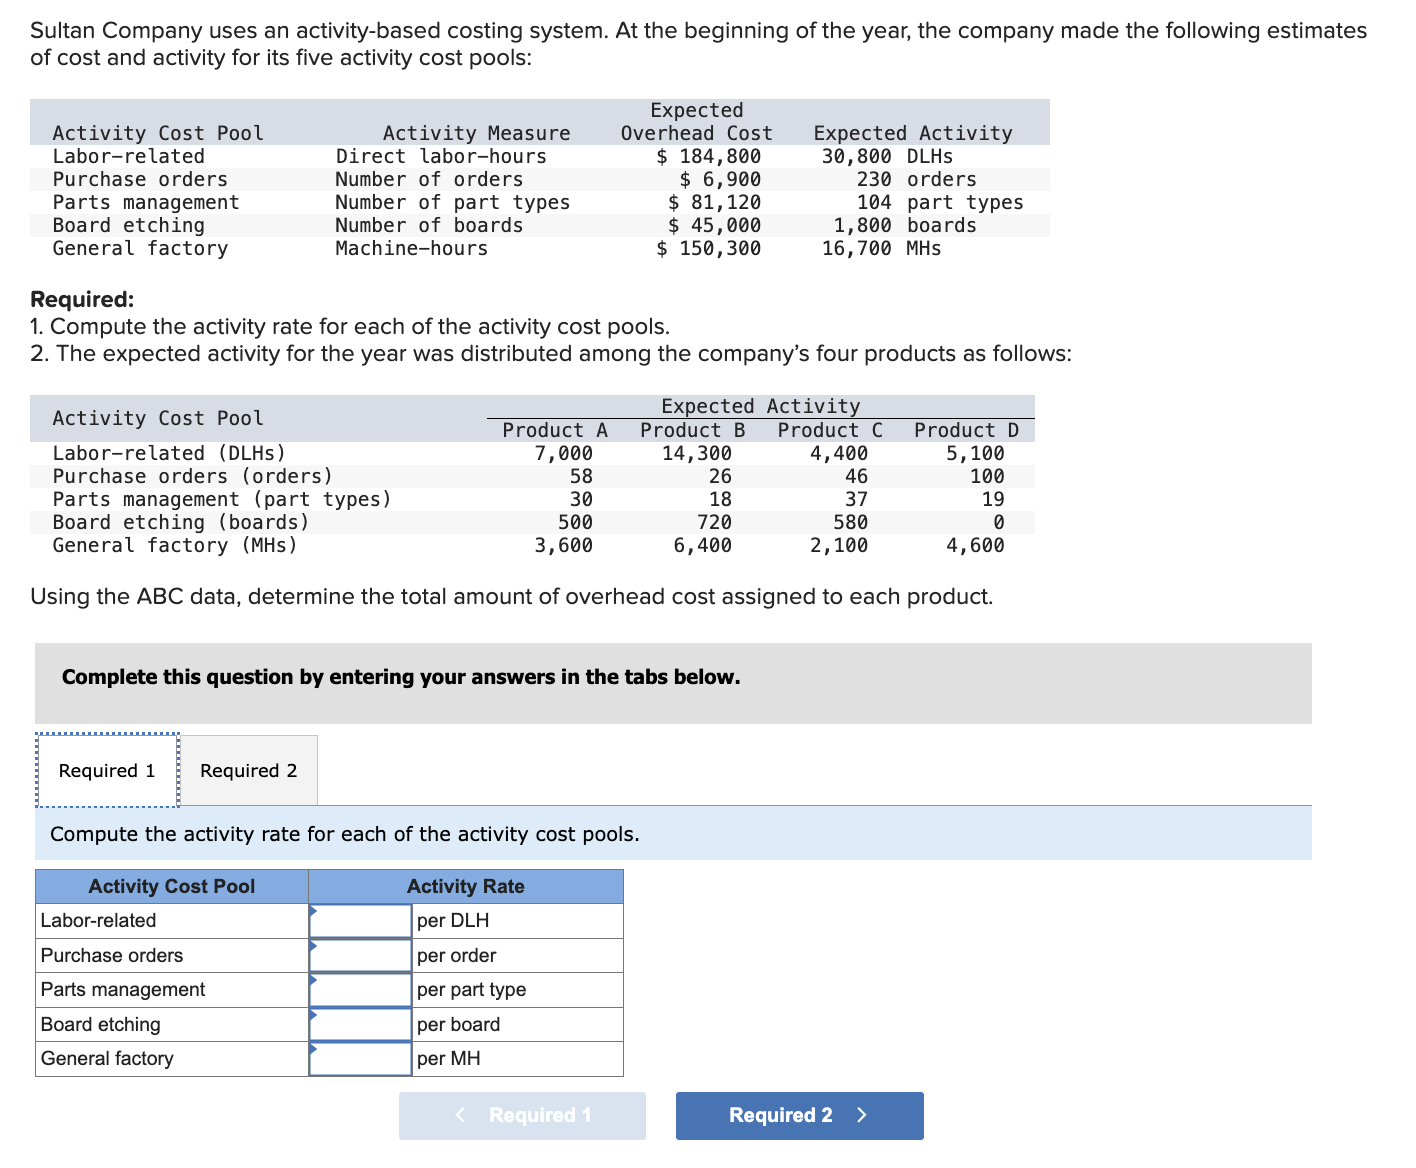This screenshot has height=1168, width=1416.
Task: Select the $ 6,900 overhead cost value
Action: click(720, 179)
